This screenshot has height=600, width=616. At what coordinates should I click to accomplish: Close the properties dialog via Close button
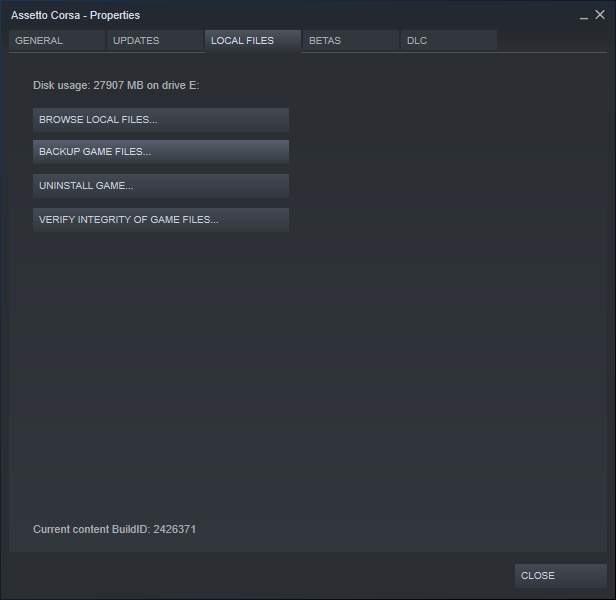[x=561, y=576]
